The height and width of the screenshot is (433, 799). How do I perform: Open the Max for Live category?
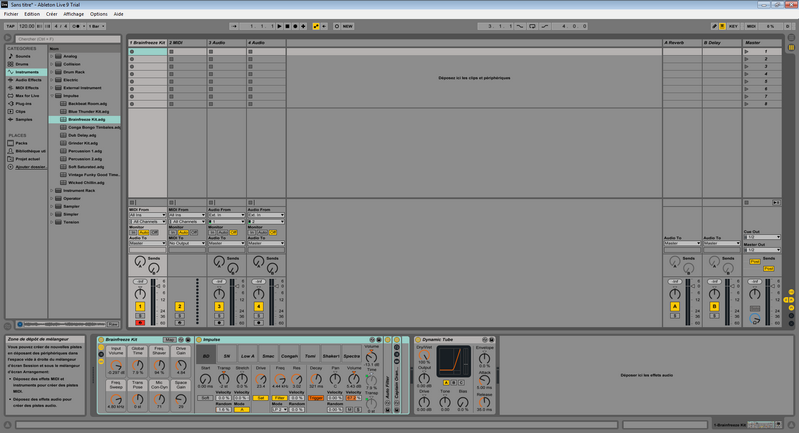(x=27, y=96)
